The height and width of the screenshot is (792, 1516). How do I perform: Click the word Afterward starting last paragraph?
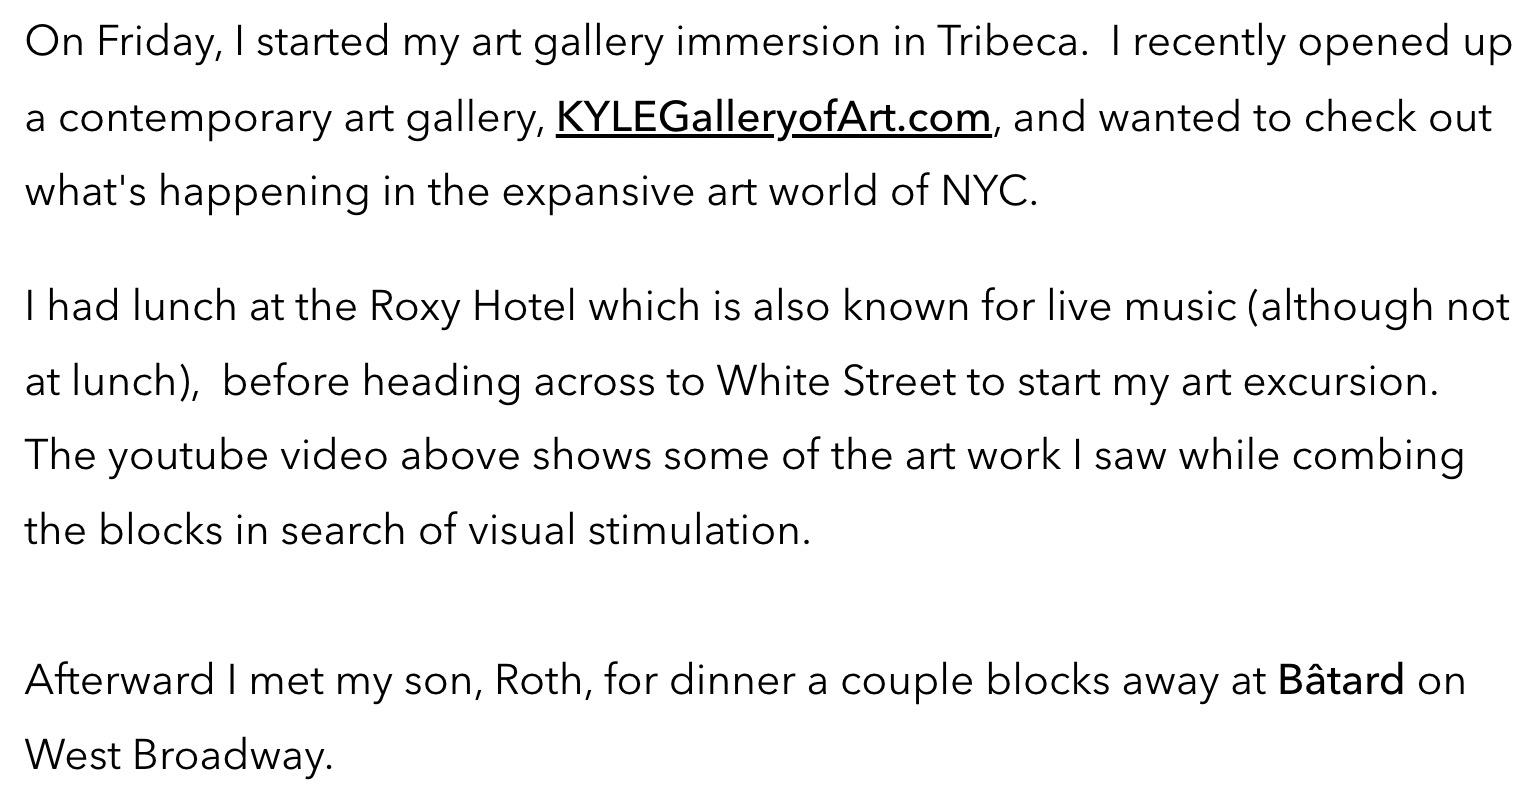119,680
